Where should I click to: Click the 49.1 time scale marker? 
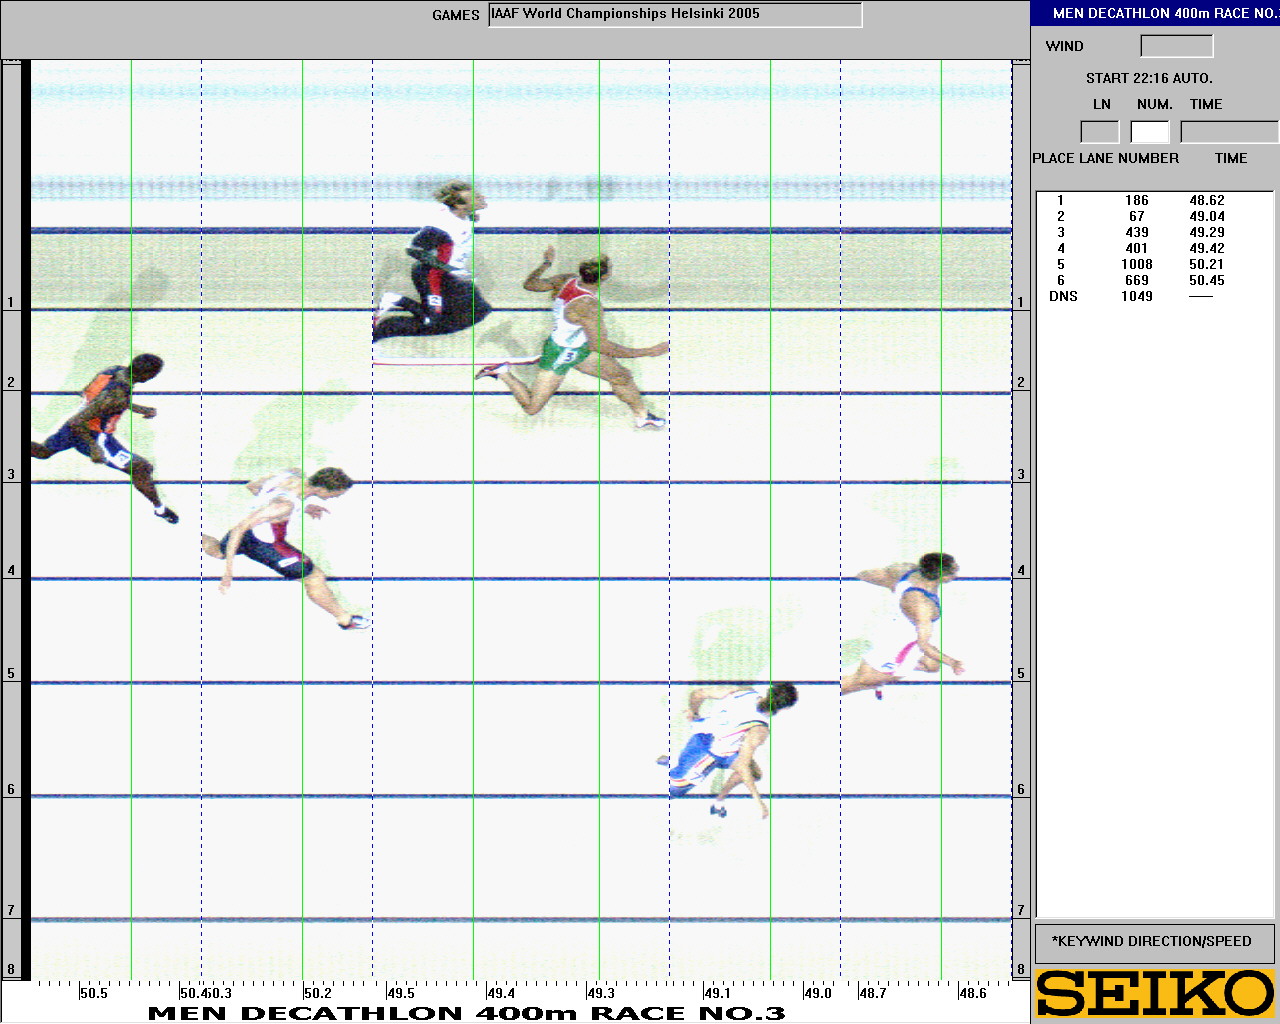[717, 993]
